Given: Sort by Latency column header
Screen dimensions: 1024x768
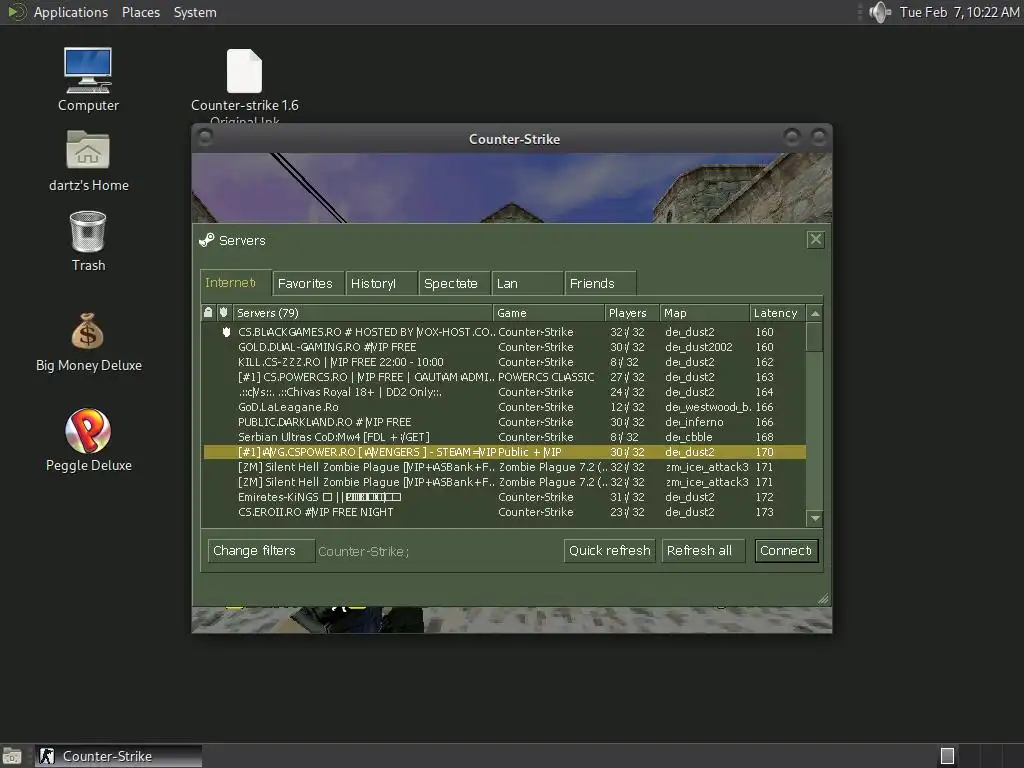Looking at the screenshot, I should [x=776, y=313].
